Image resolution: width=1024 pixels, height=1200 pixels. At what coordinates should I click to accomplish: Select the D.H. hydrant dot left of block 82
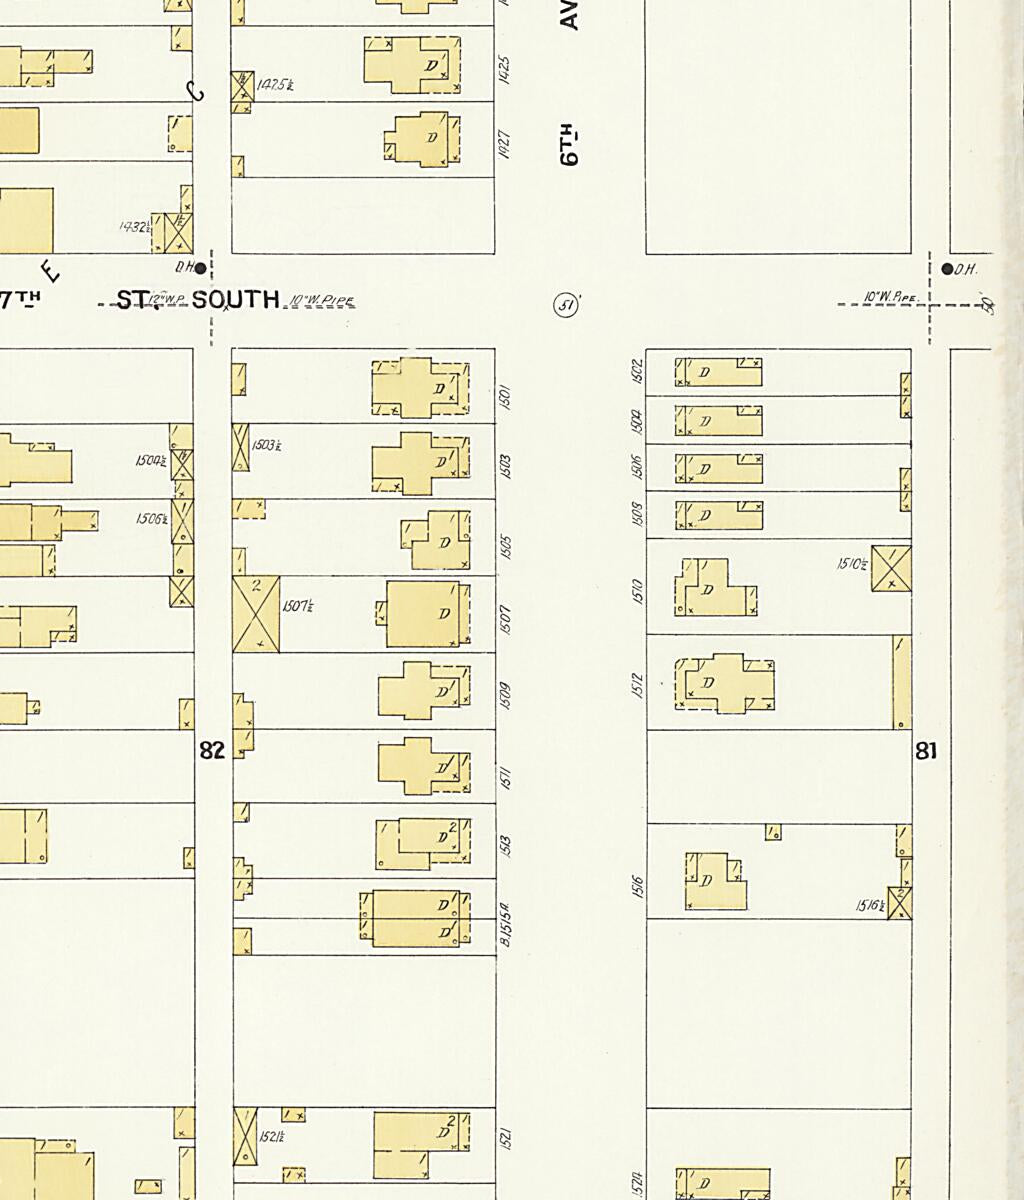[x=200, y=268]
